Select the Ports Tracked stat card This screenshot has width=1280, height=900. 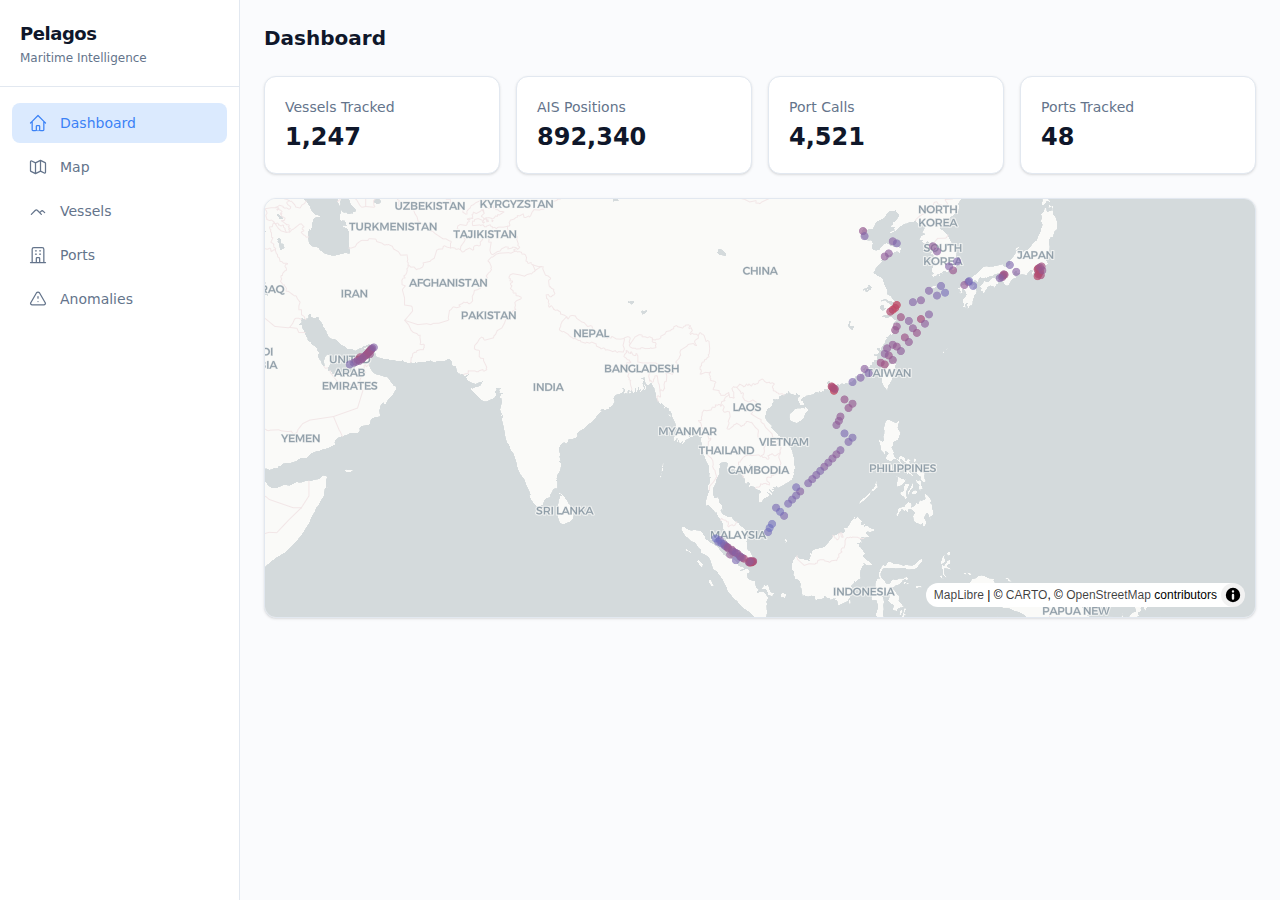click(x=1137, y=124)
